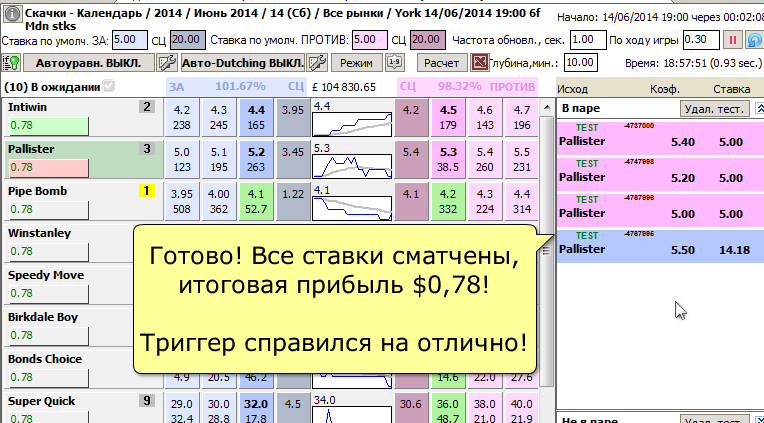
Task: Edit default back СЦ 20.00 field
Action: point(188,40)
